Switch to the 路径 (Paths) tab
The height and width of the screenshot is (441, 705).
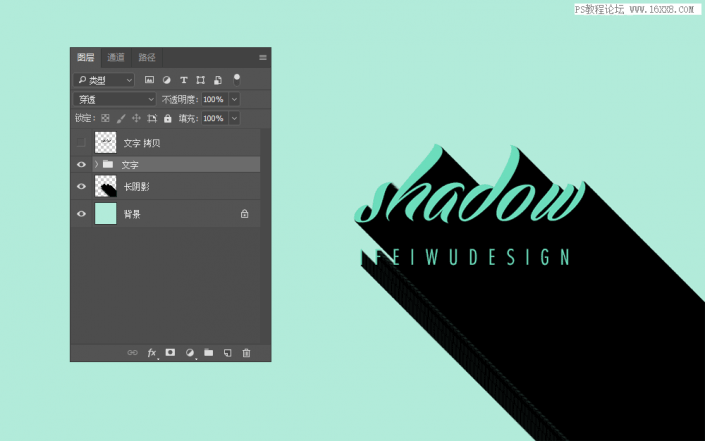pyautogui.click(x=147, y=58)
